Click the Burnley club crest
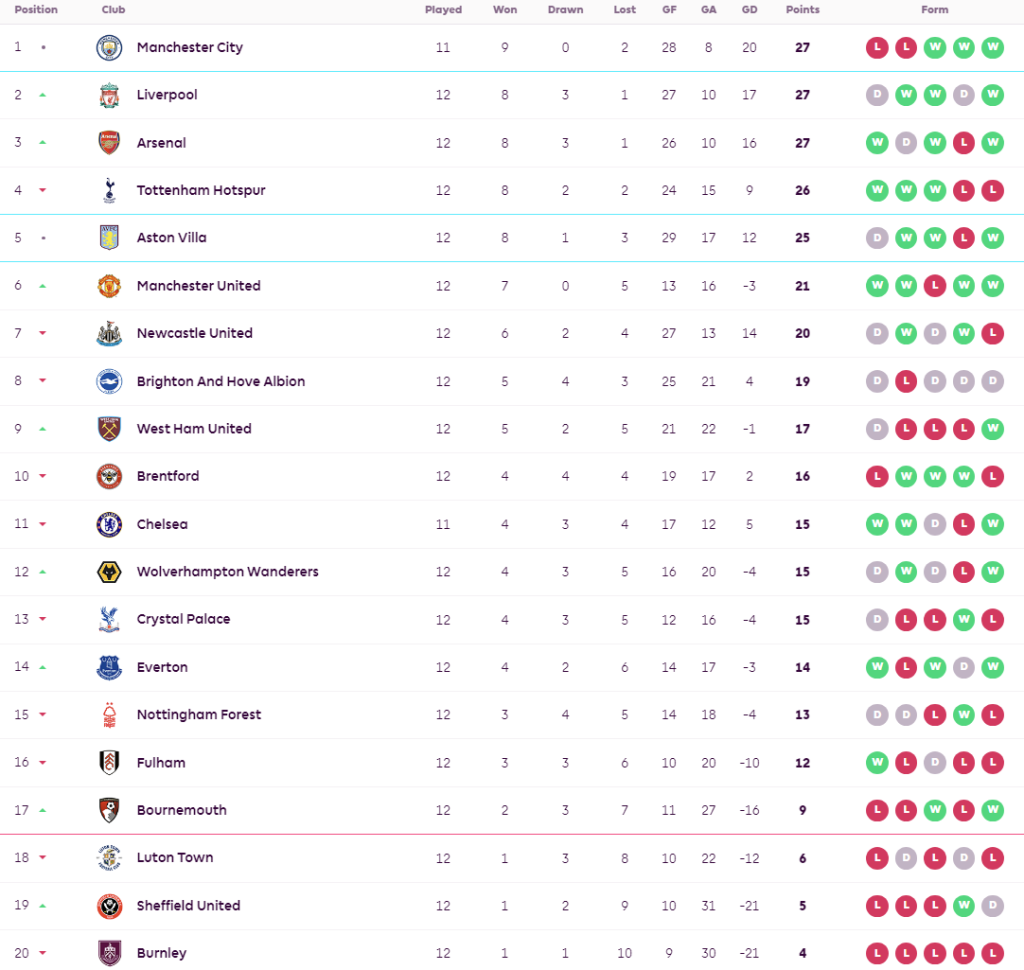This screenshot has width=1024, height=970. (x=109, y=953)
